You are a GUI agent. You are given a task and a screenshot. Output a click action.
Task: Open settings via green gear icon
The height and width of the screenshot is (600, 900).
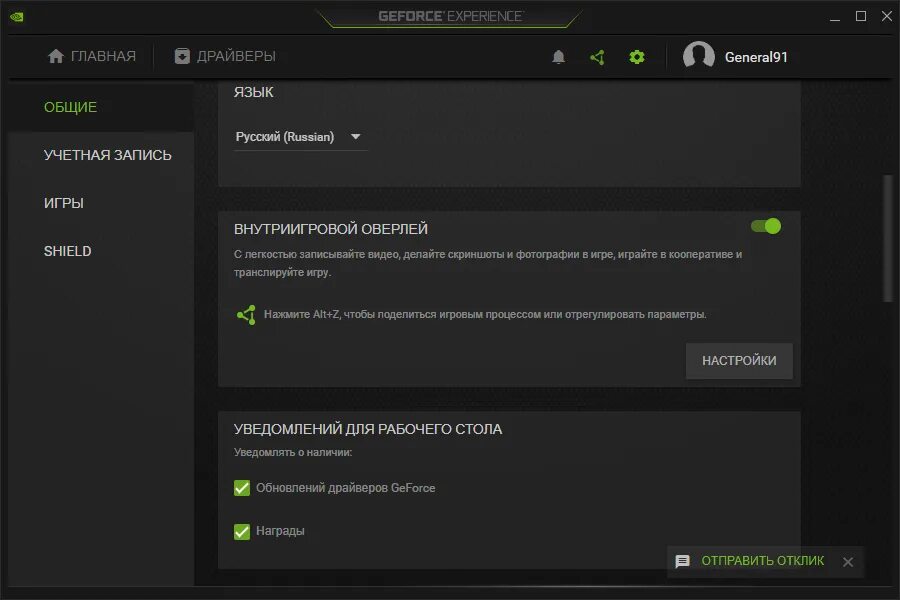pyautogui.click(x=637, y=57)
